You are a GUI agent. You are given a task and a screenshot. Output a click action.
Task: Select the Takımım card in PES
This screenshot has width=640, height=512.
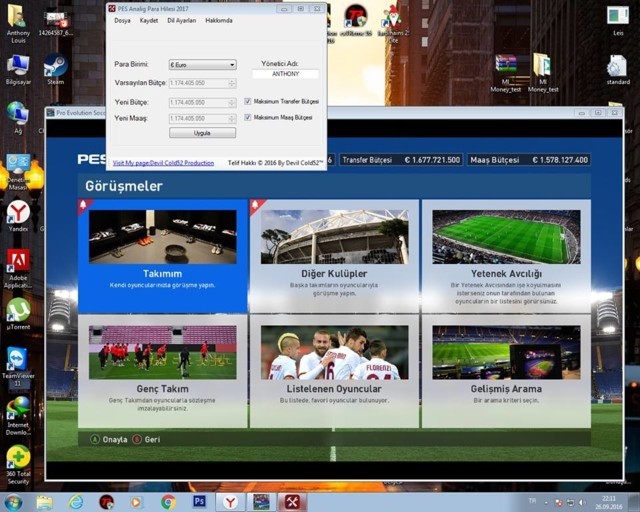click(162, 256)
